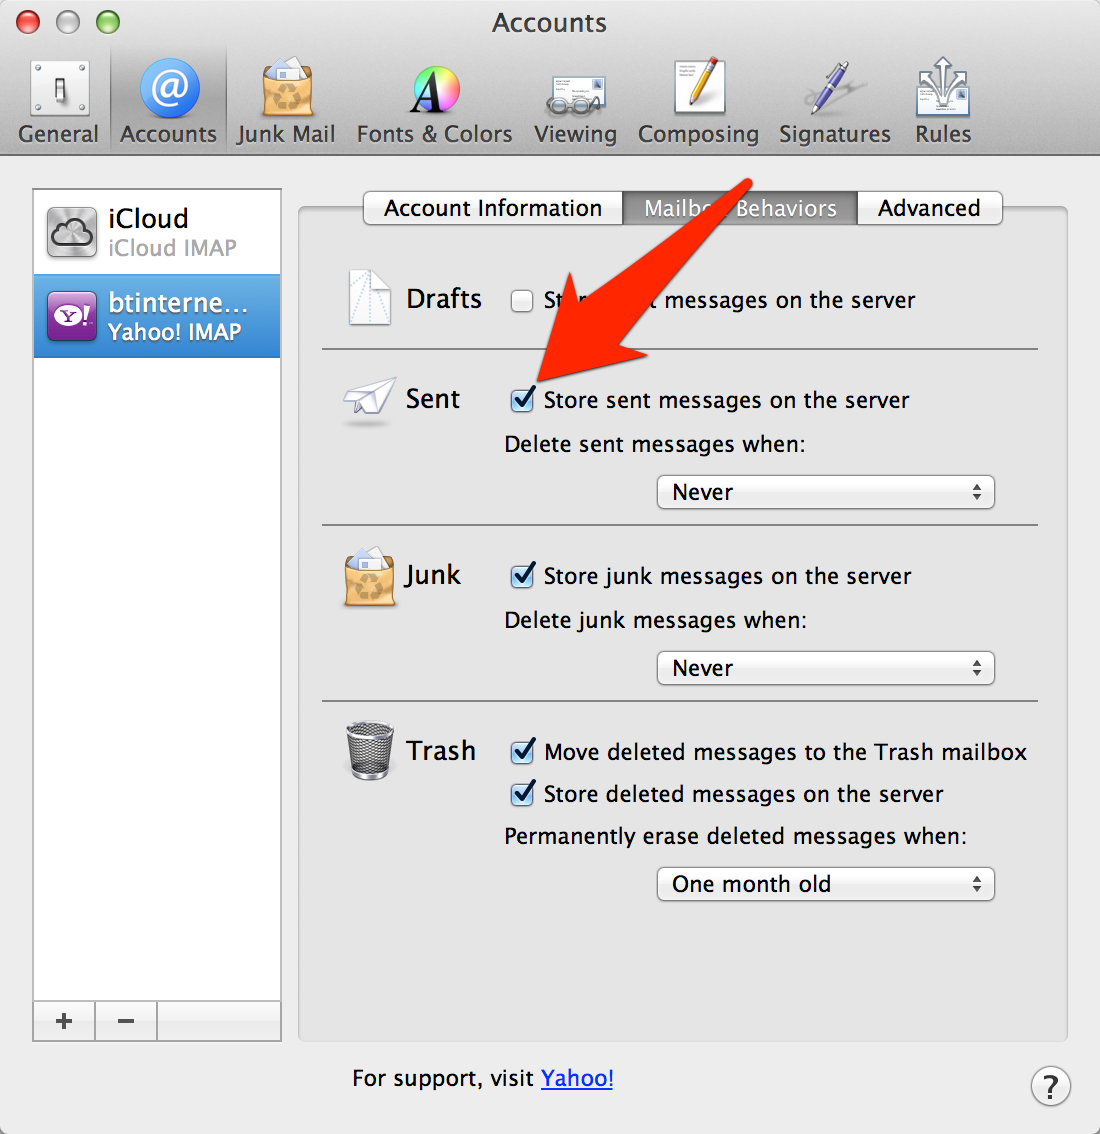Select the Mailbox Behaviors tab
This screenshot has width=1100, height=1134.
(740, 208)
